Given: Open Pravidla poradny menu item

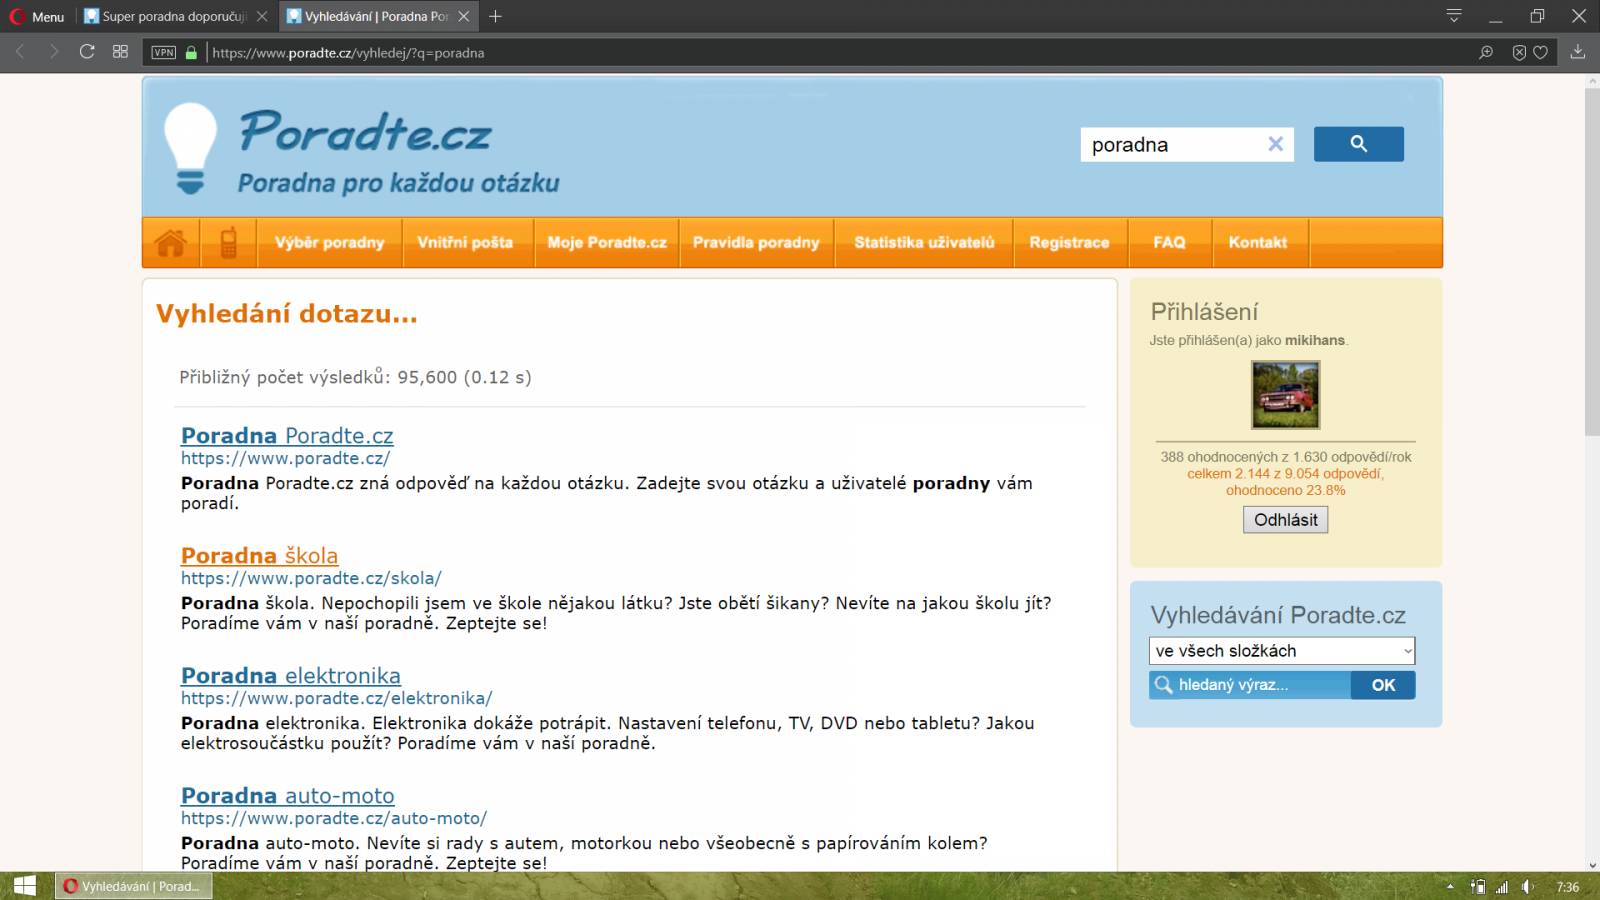Looking at the screenshot, I should (x=756, y=242).
